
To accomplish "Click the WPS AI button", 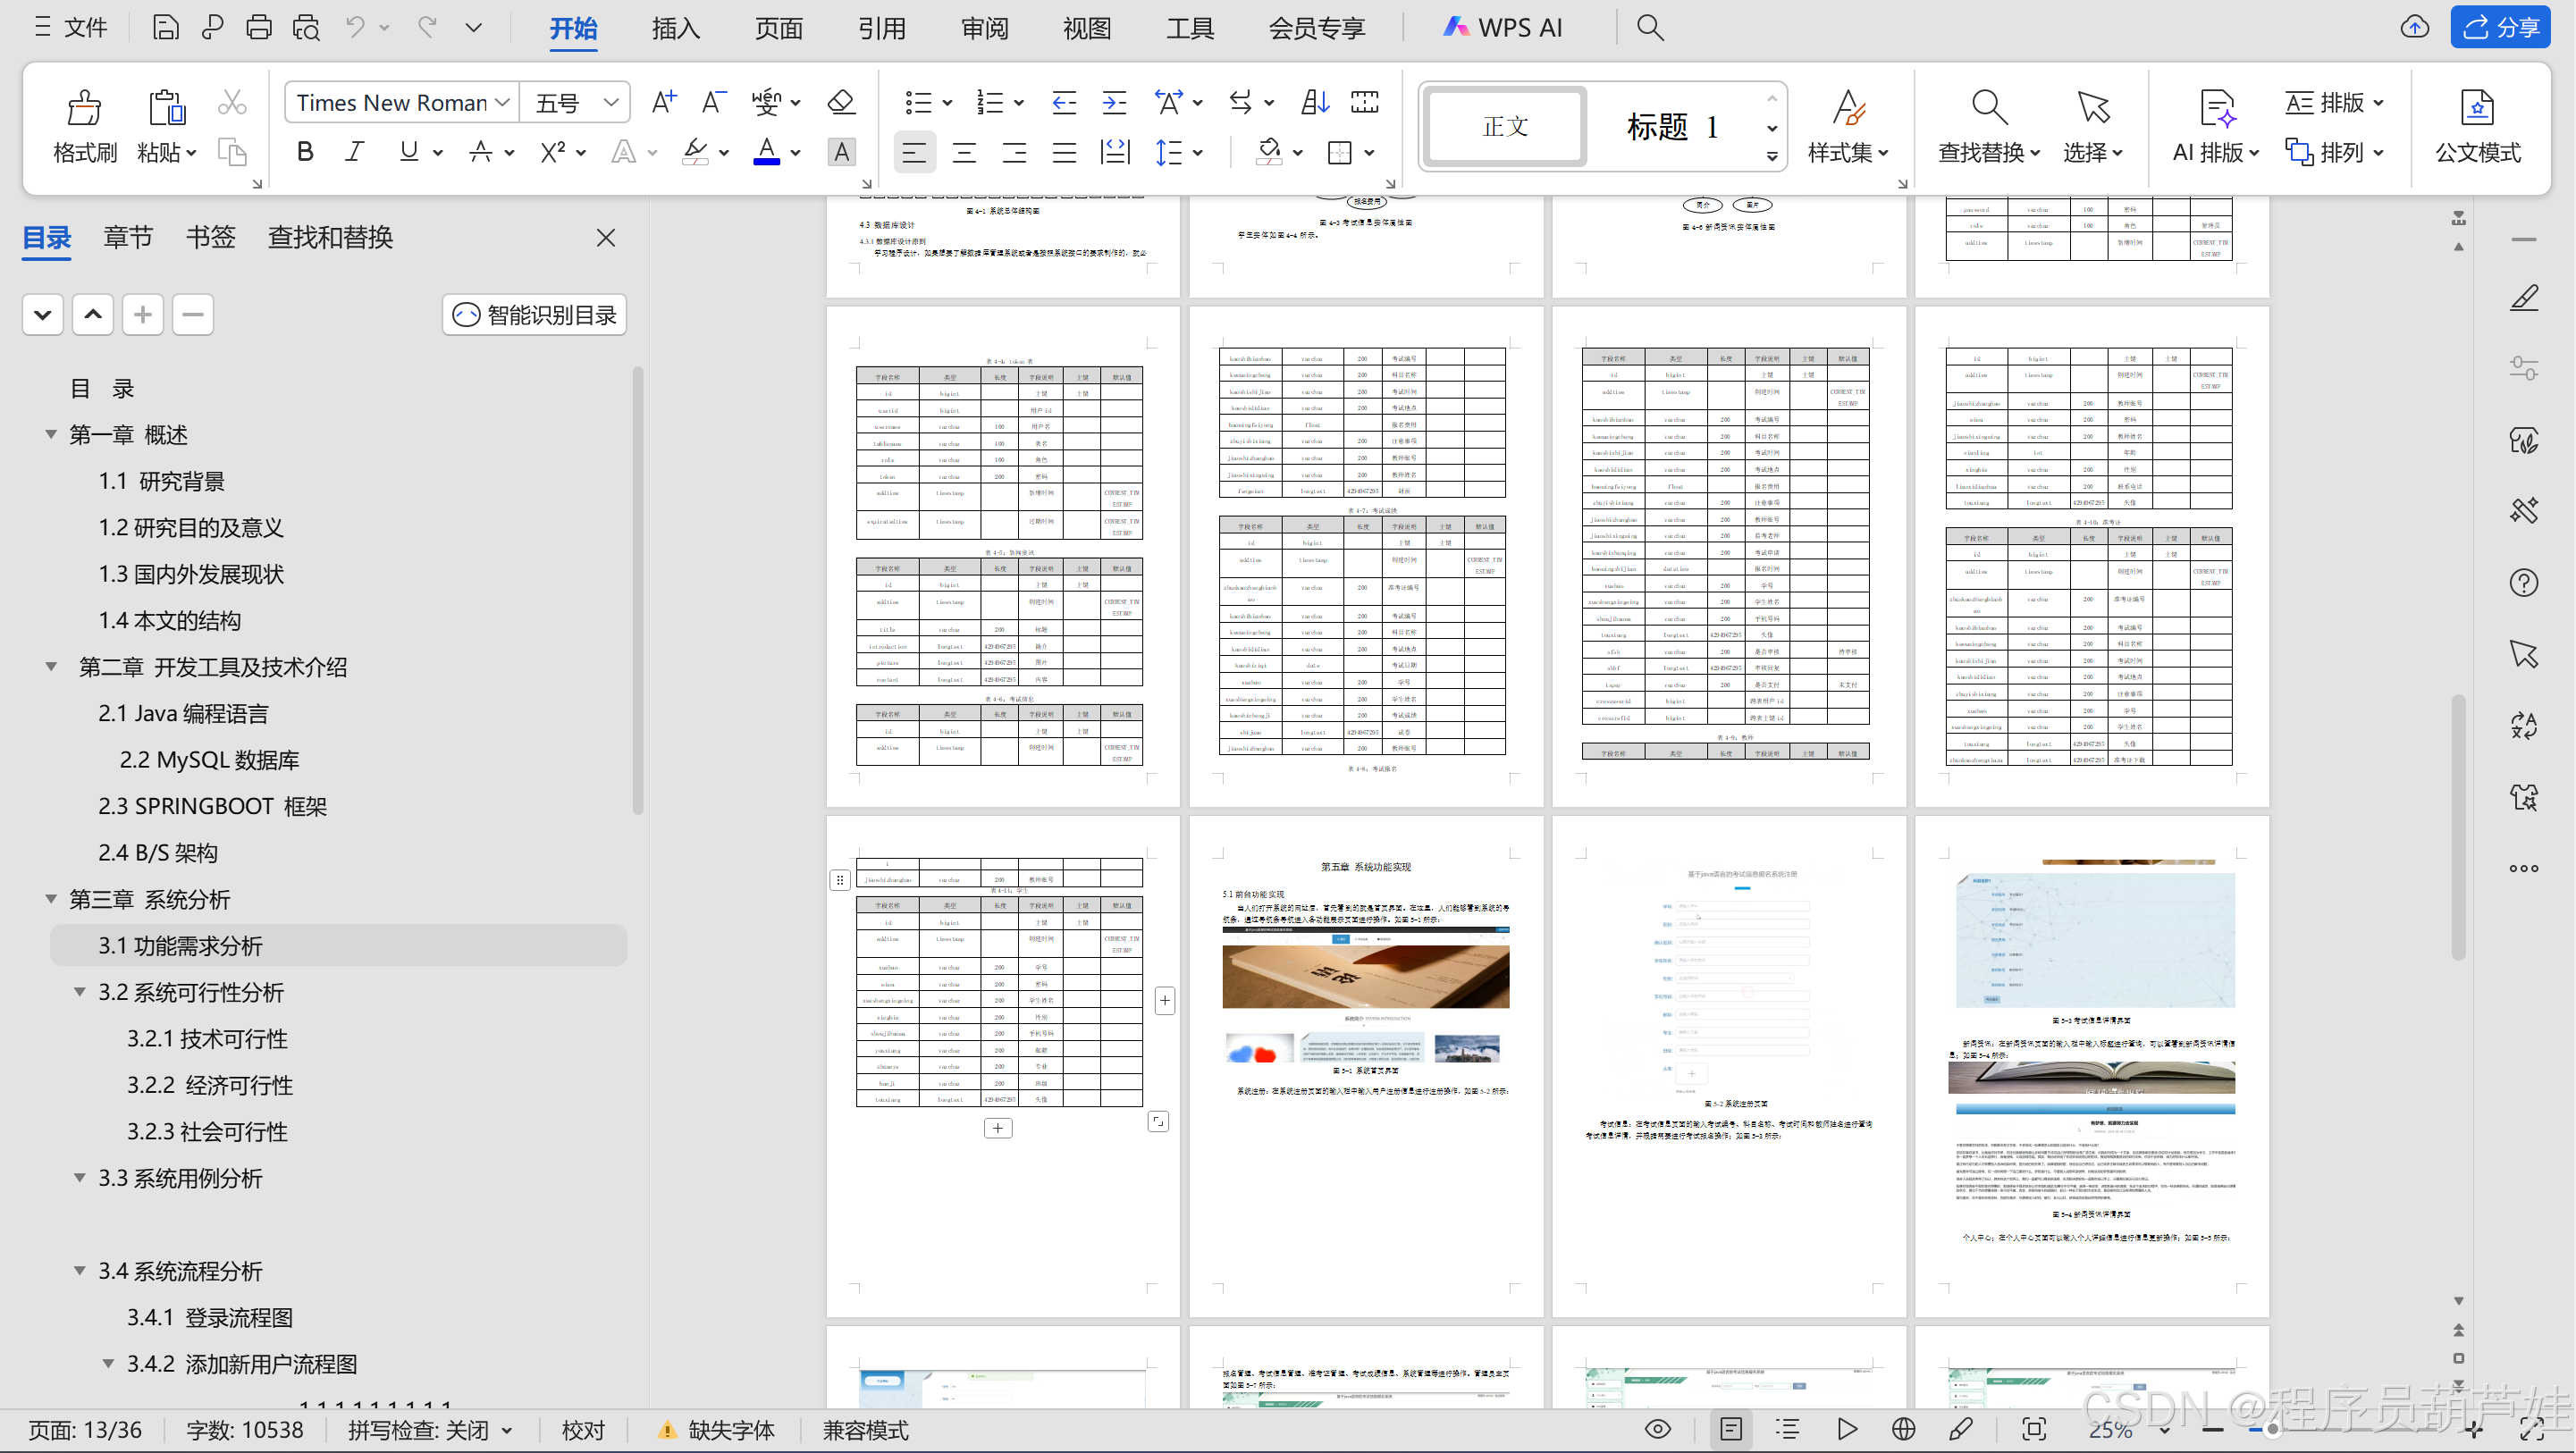I will (x=1502, y=27).
